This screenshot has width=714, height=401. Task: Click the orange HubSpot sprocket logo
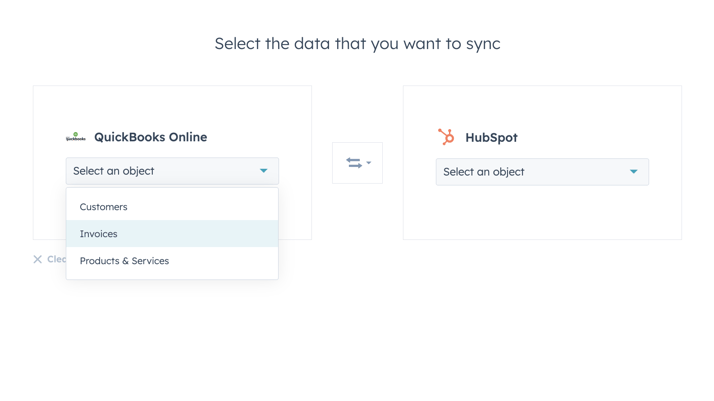(x=446, y=137)
